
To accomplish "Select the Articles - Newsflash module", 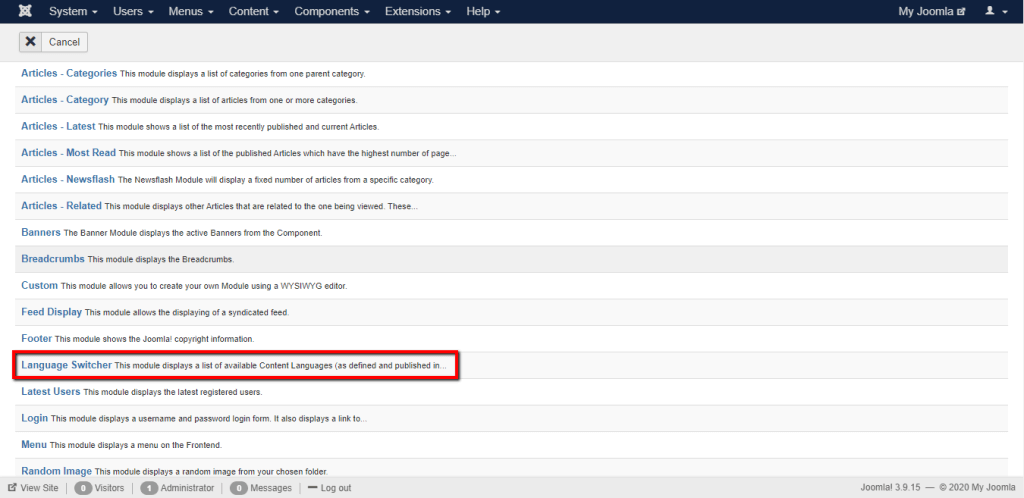I will [x=68, y=179].
